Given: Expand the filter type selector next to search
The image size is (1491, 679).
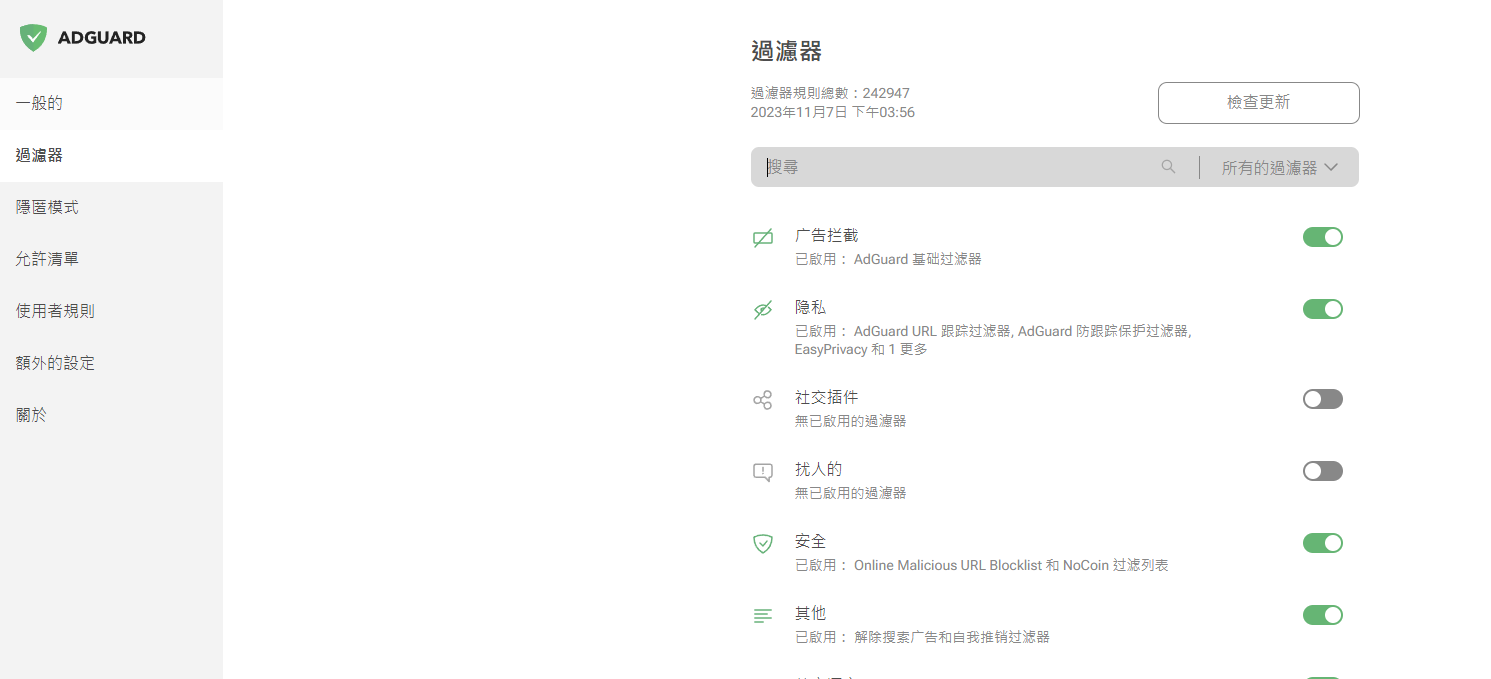Looking at the screenshot, I should coord(1278,167).
